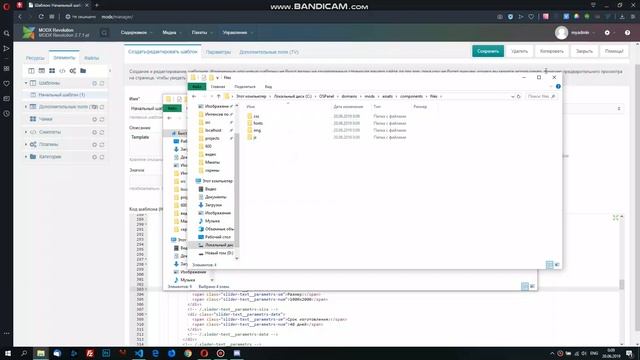Open the myadmin user menu
This screenshot has height=360, width=640.
(x=575, y=33)
